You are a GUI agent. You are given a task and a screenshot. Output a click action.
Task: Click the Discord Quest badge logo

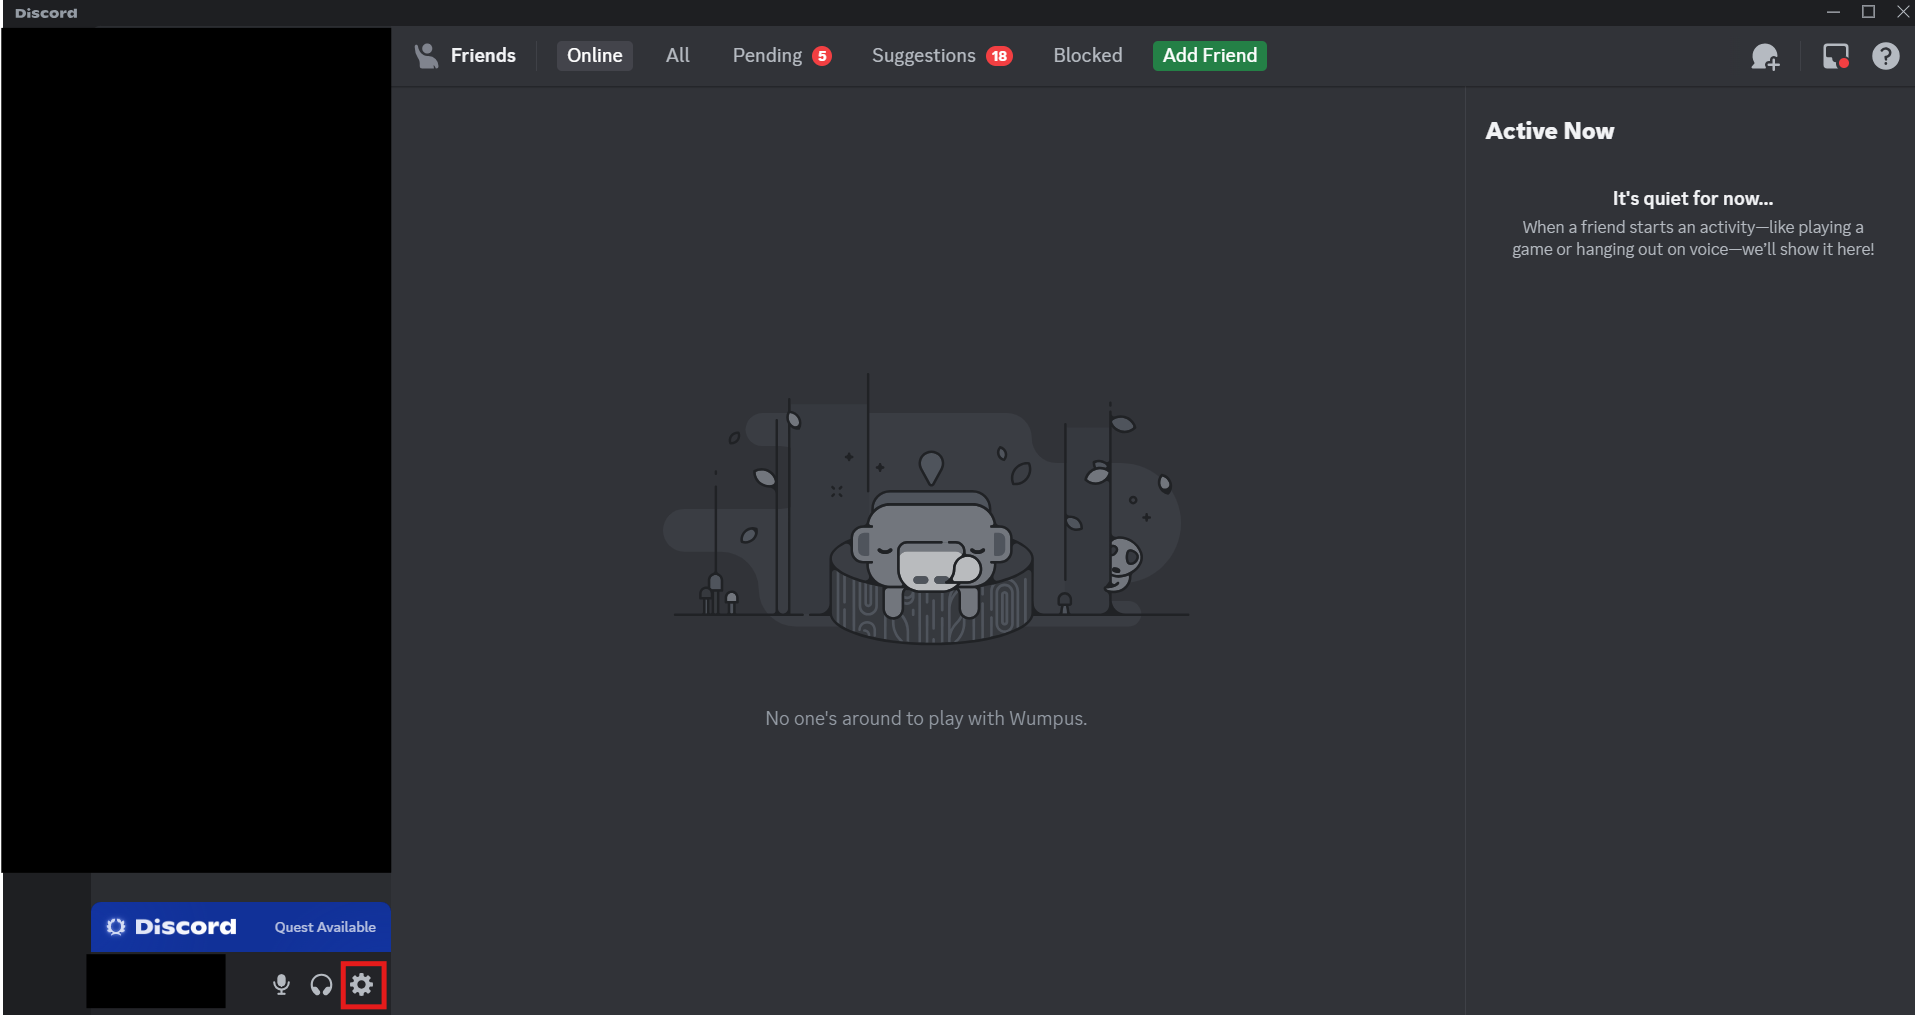coord(116,927)
